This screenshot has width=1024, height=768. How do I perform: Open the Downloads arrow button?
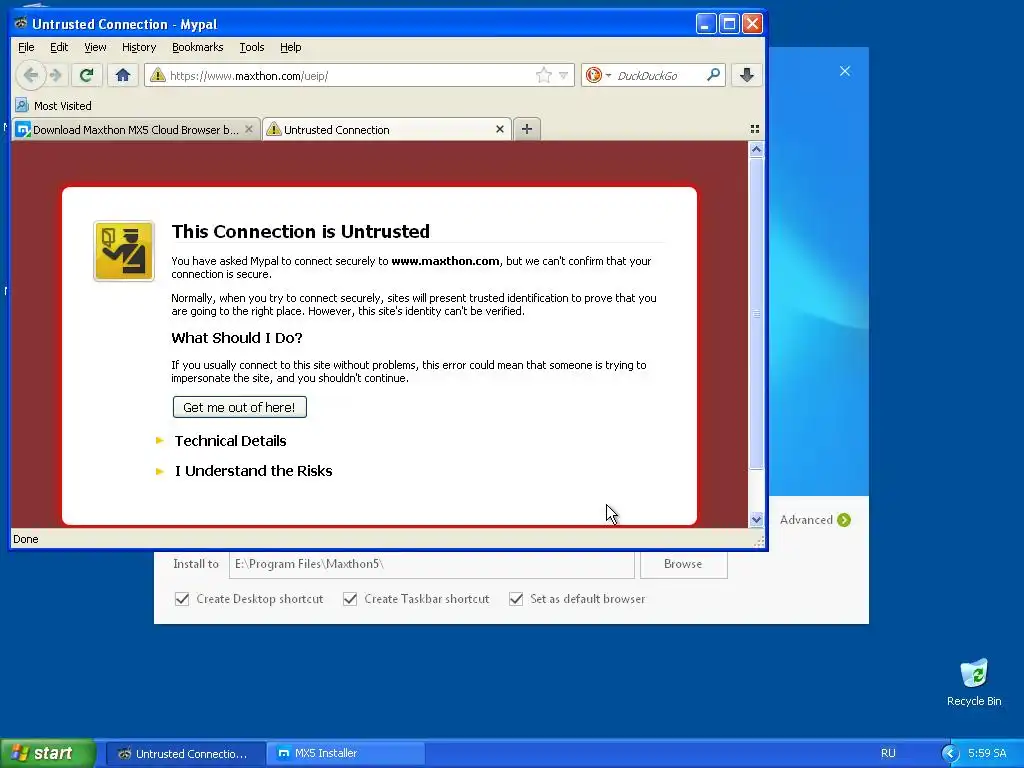tap(747, 75)
